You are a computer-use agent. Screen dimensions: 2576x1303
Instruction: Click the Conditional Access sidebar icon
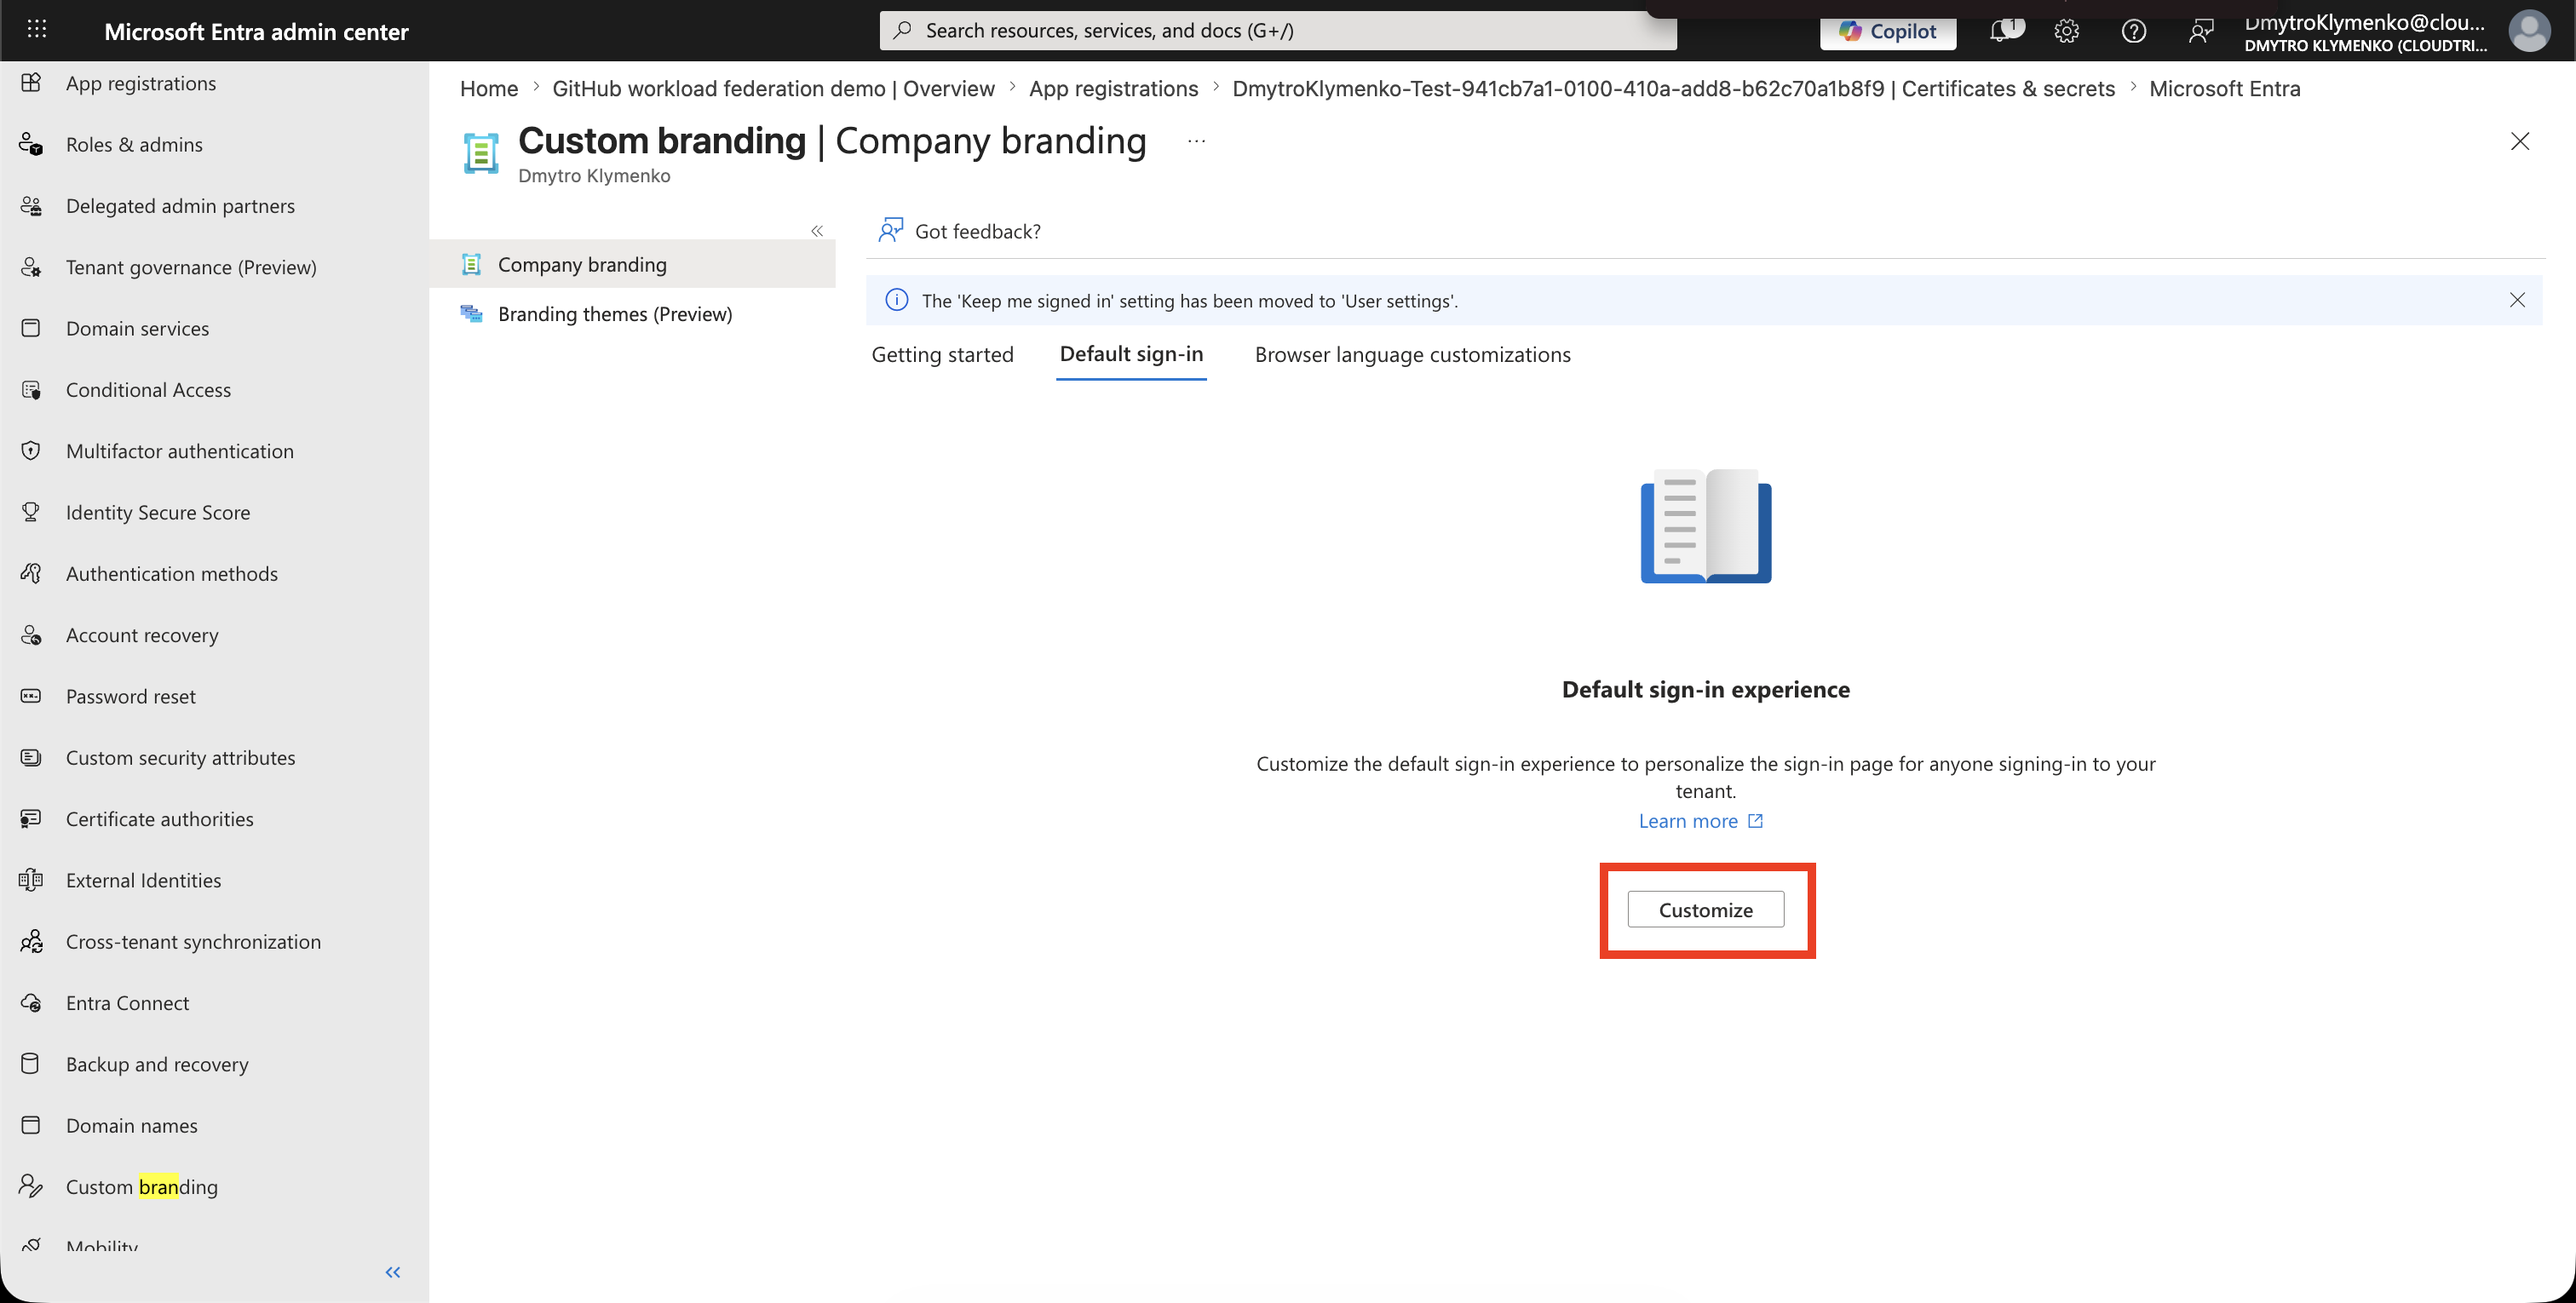coord(31,390)
